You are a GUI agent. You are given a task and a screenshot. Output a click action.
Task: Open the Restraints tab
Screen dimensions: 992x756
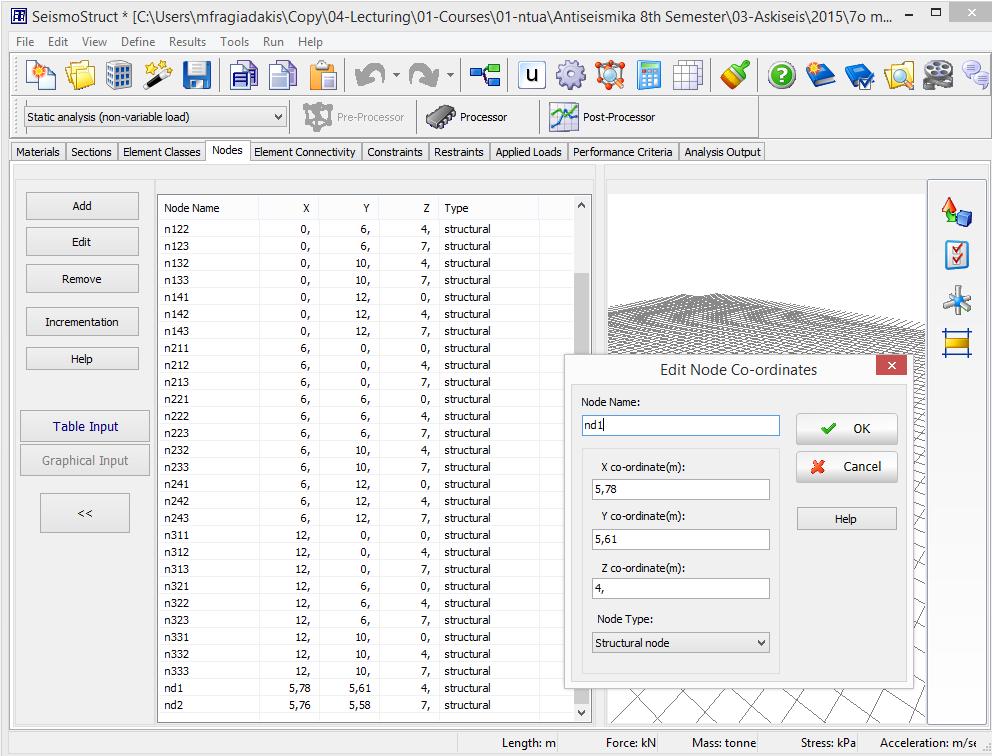[459, 152]
